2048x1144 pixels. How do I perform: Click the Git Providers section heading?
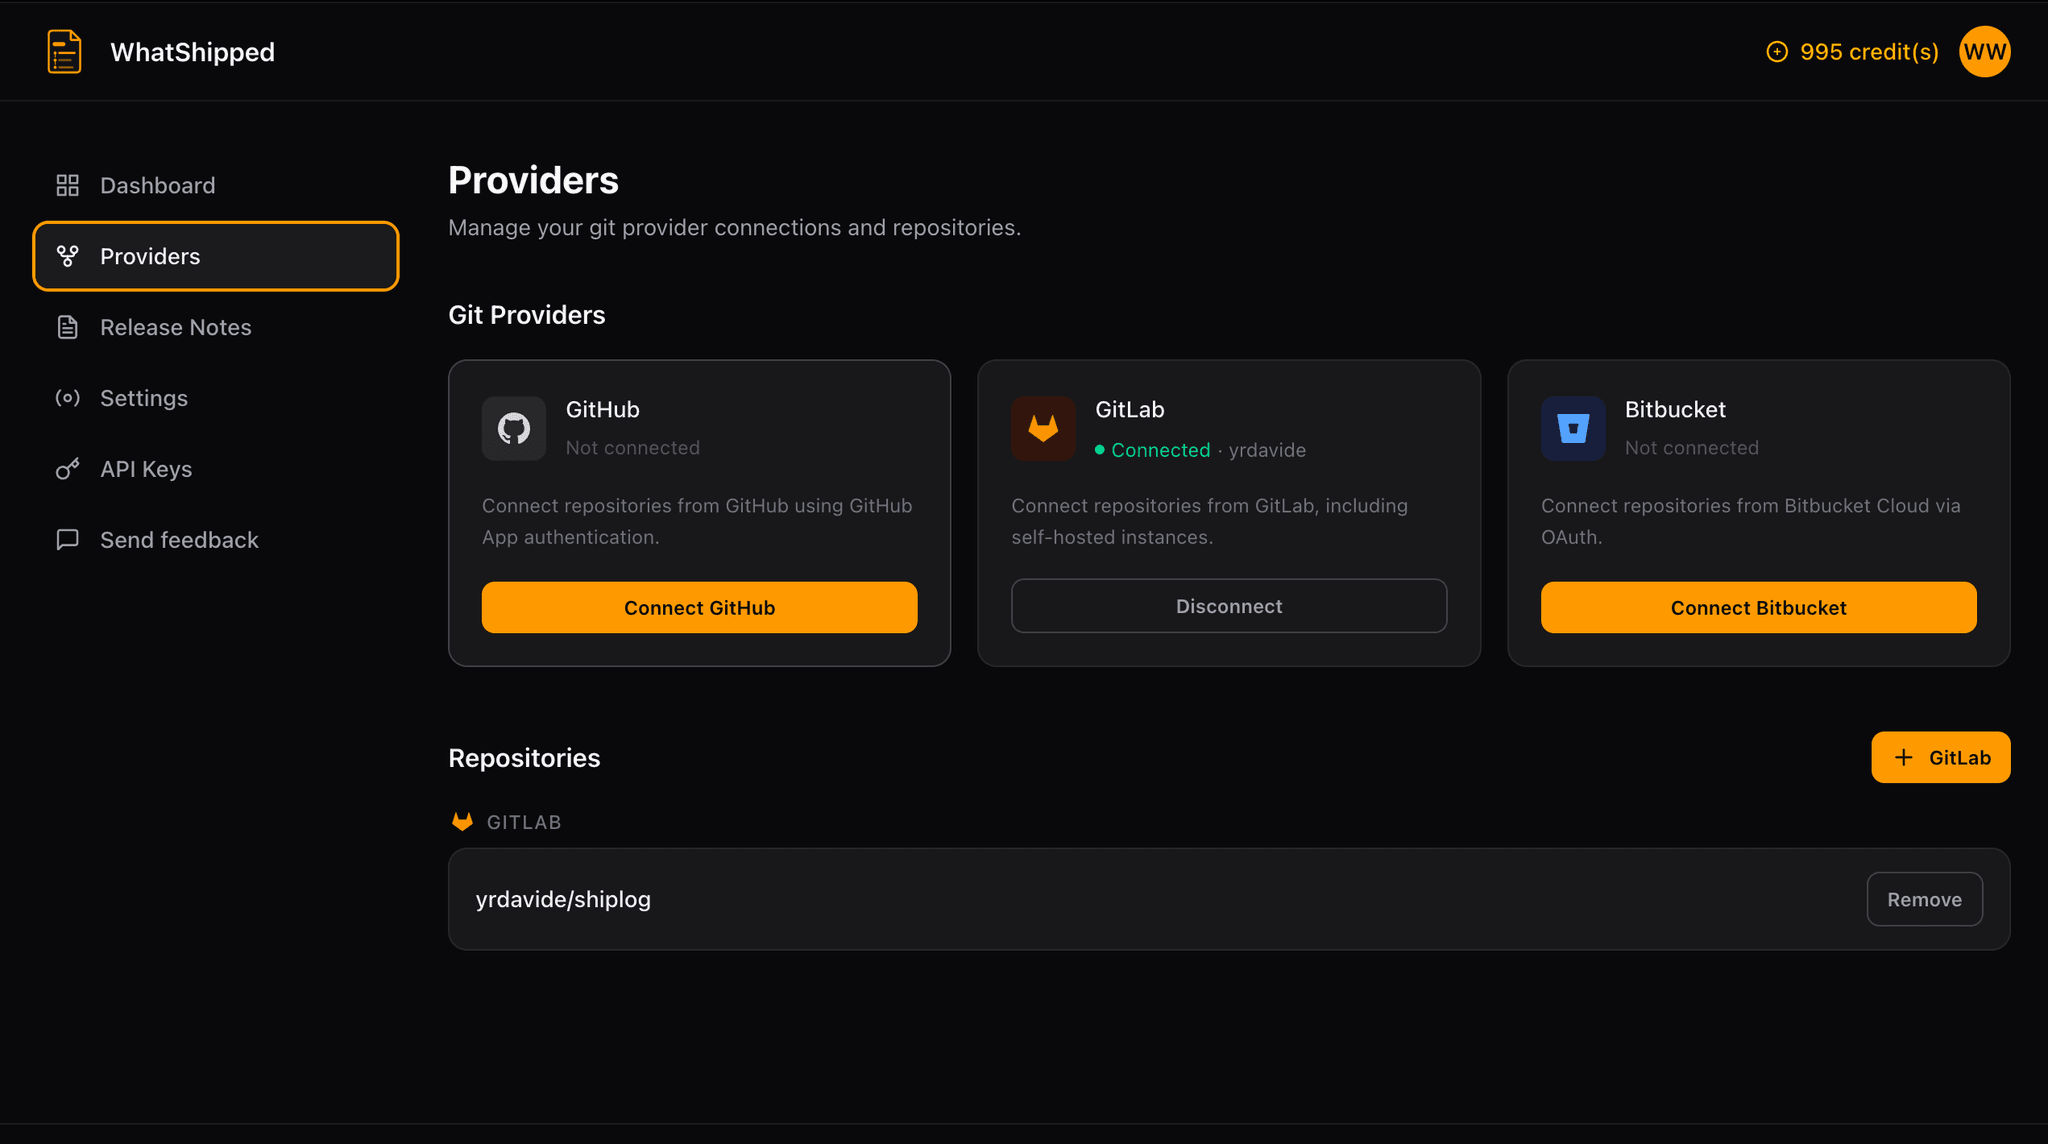527,315
